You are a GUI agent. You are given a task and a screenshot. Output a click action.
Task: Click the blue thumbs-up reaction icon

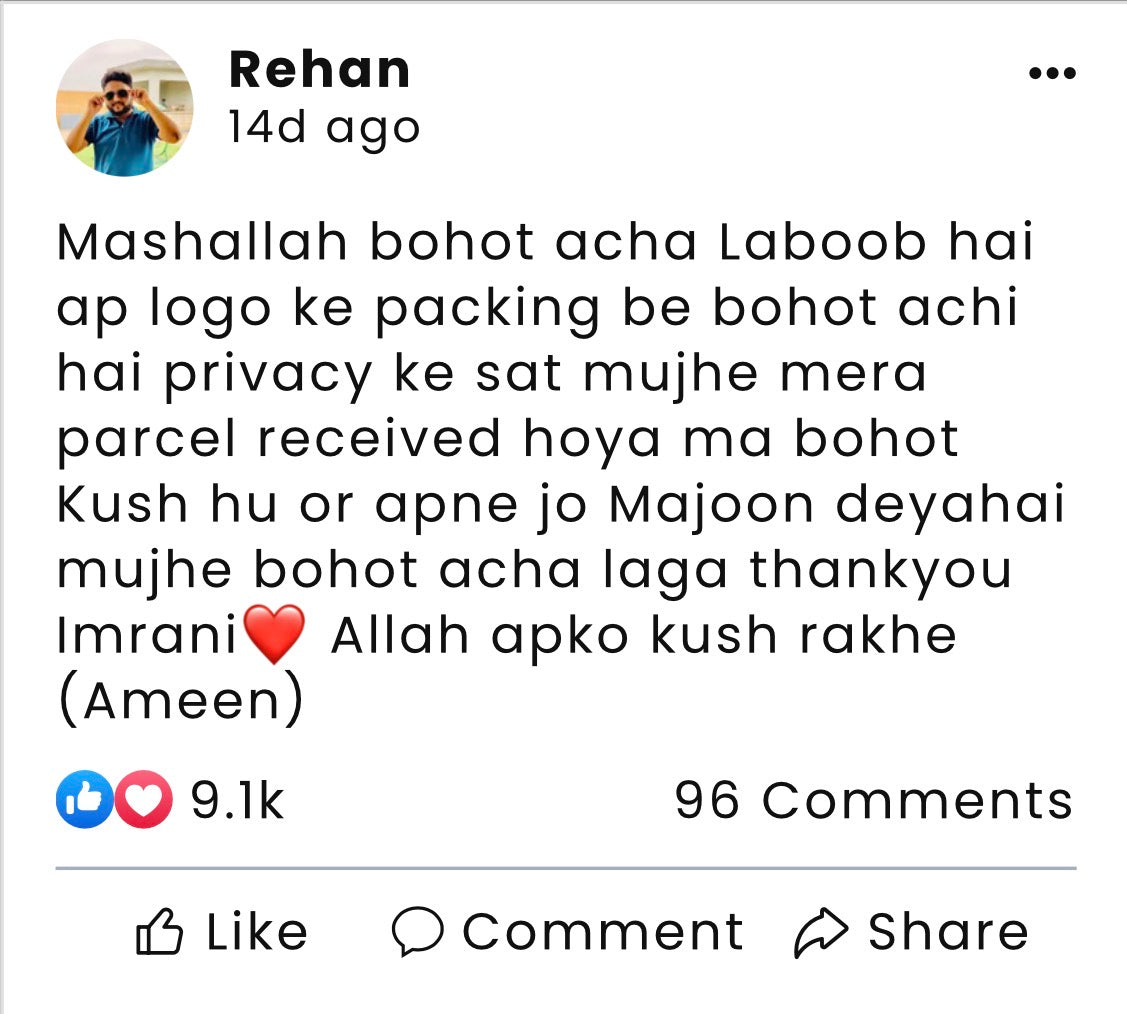pyautogui.click(x=84, y=802)
